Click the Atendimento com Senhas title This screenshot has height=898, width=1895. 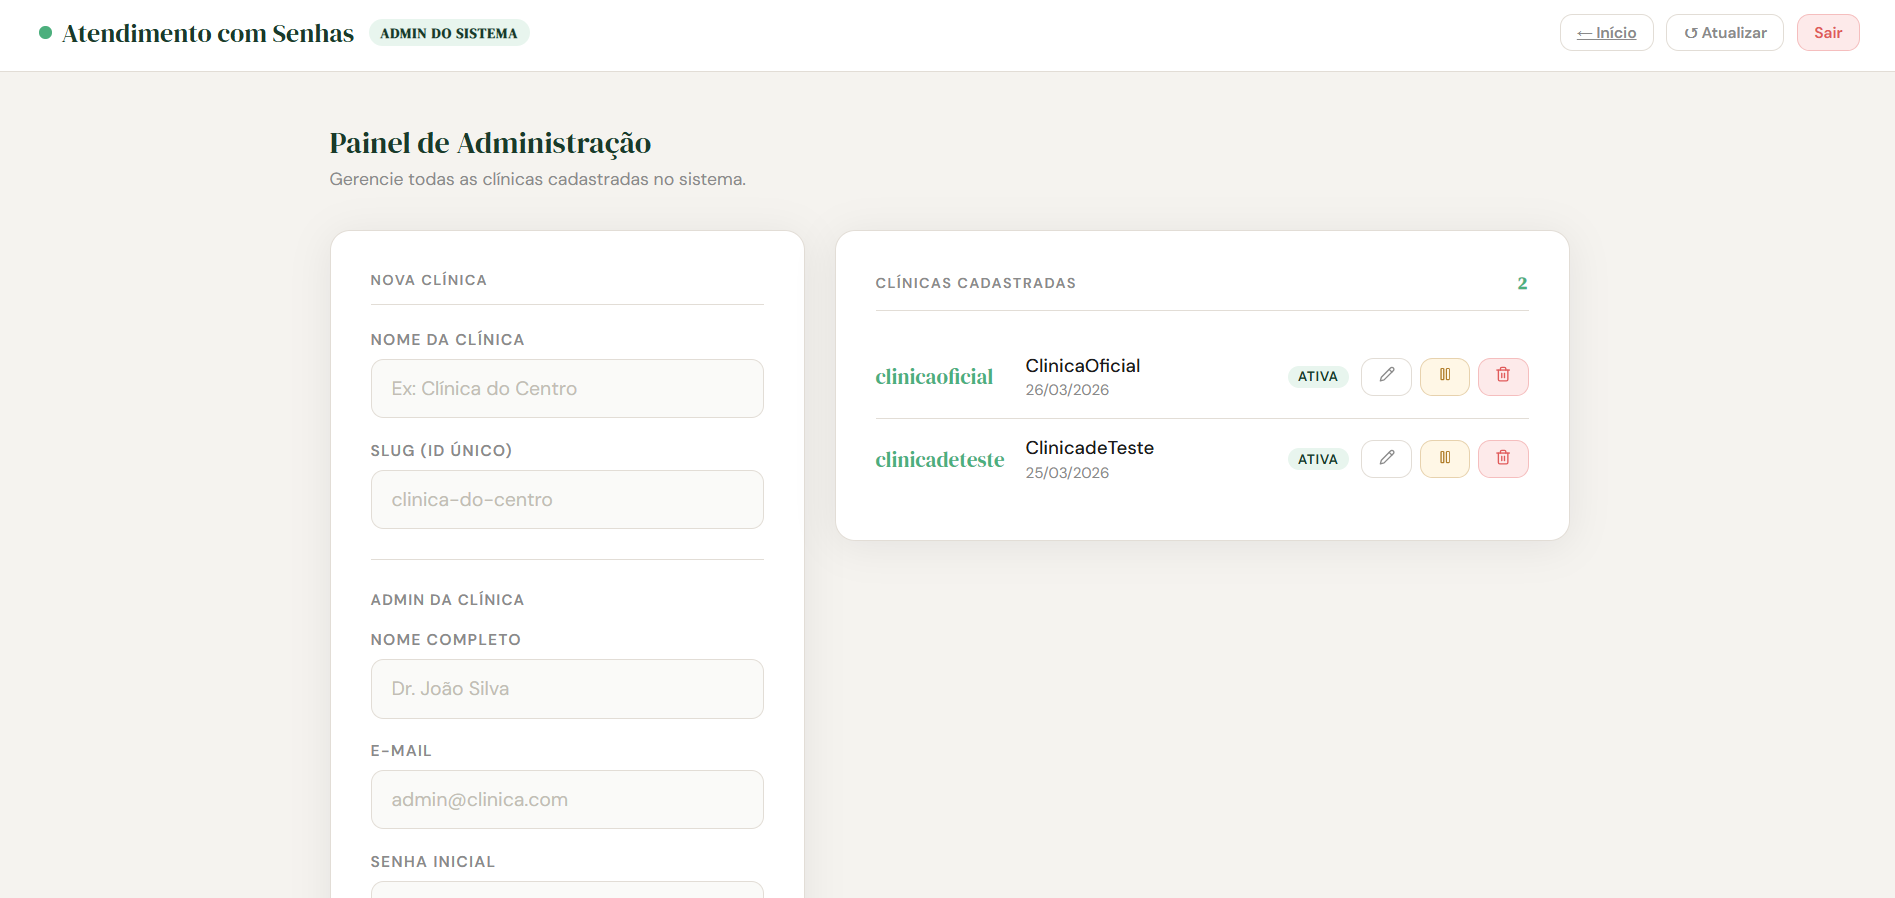[208, 34]
